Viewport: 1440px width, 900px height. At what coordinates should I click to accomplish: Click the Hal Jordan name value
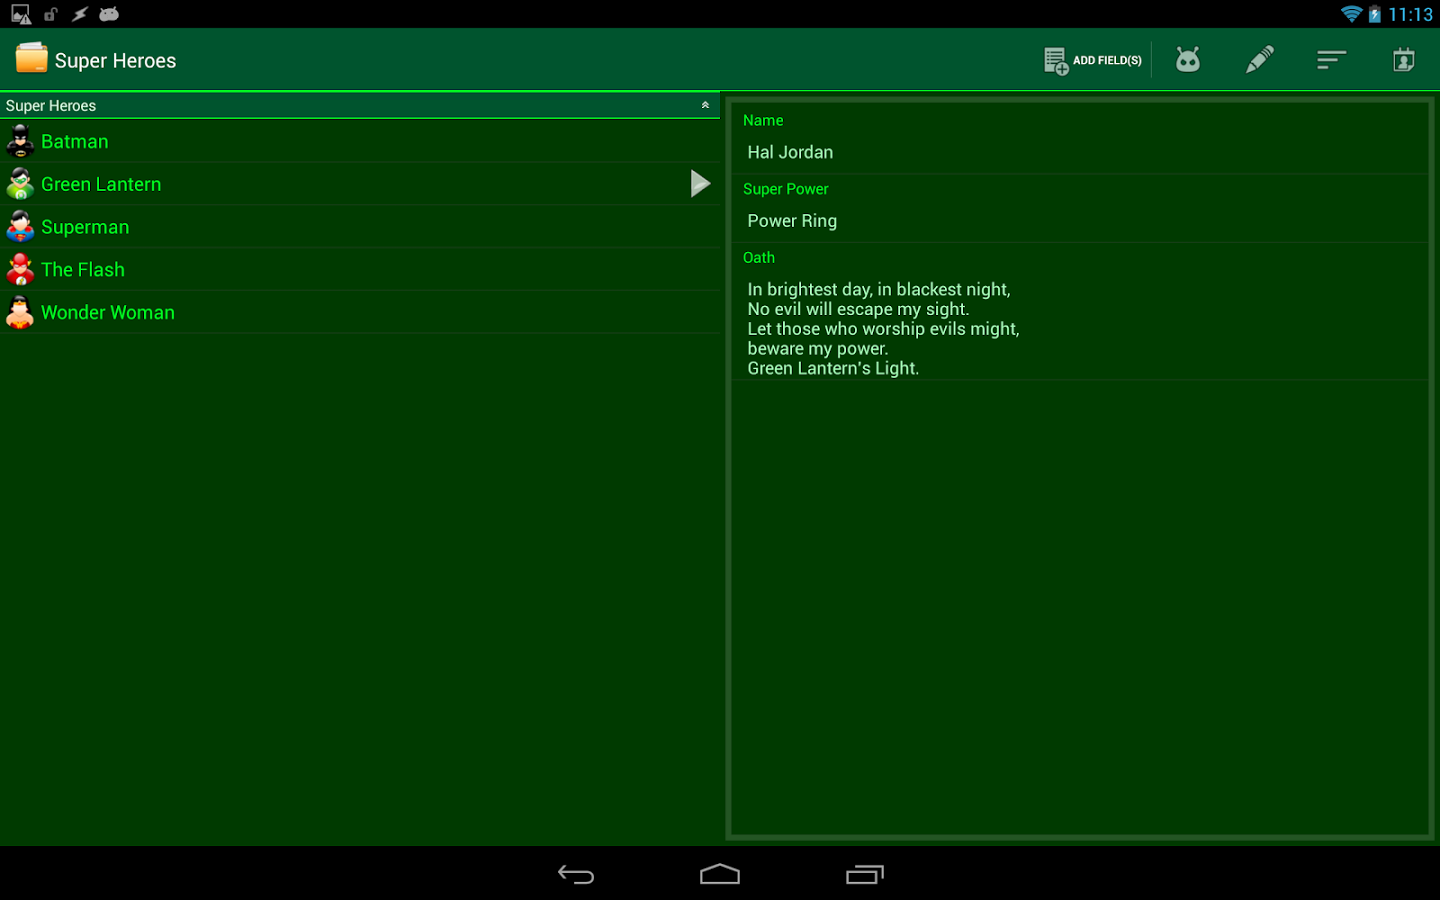[x=790, y=152]
